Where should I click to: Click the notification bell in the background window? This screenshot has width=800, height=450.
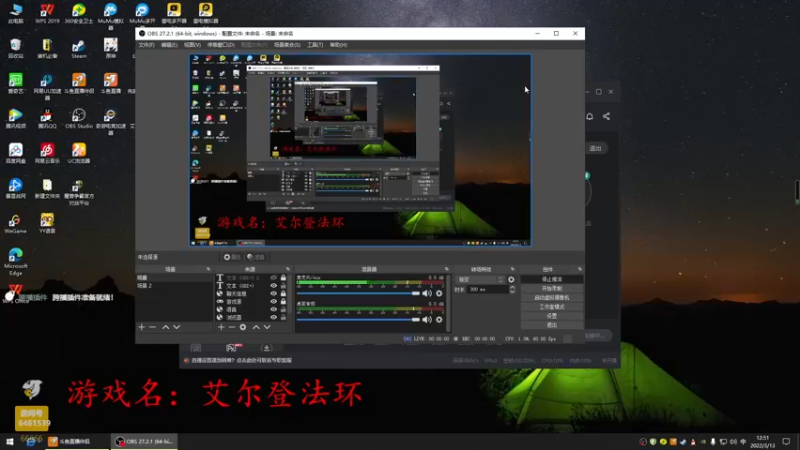click(x=590, y=116)
